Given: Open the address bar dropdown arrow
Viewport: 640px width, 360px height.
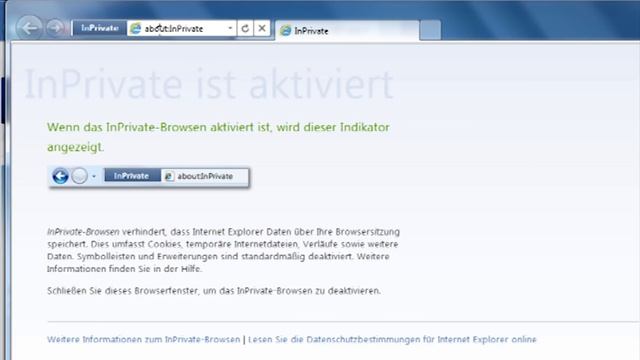Looking at the screenshot, I should 230,28.
